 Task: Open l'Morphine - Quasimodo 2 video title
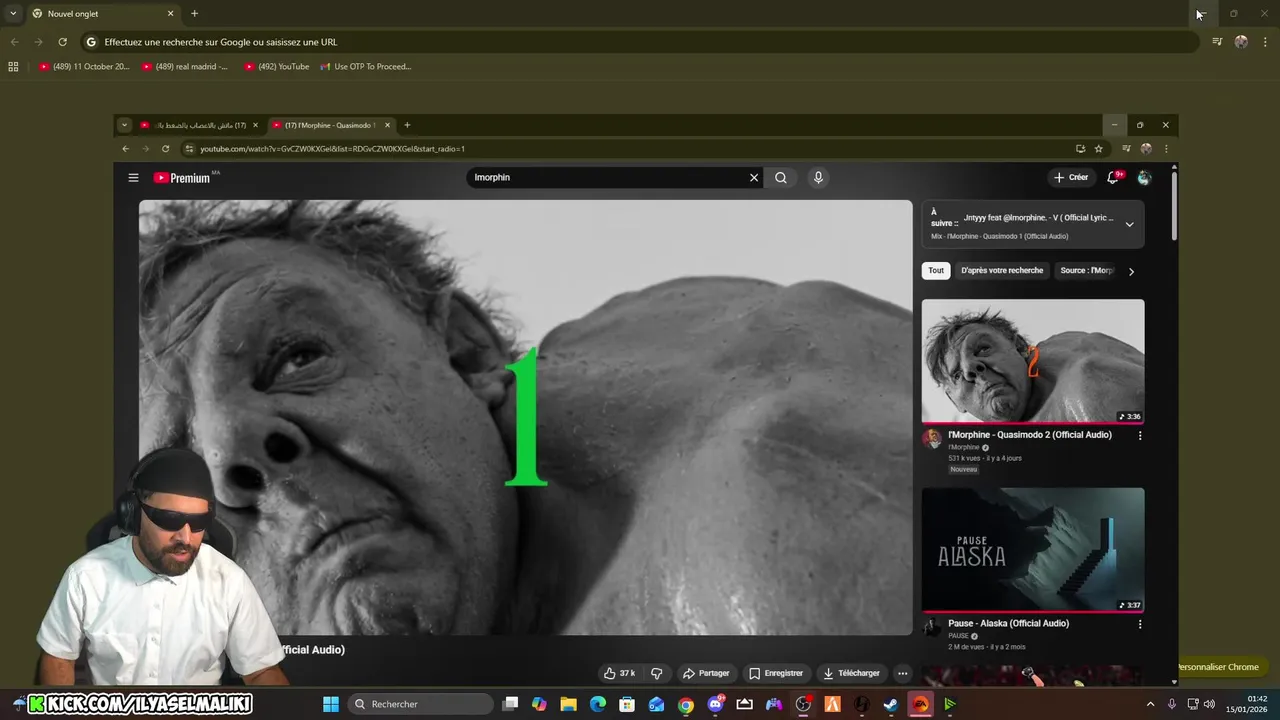1030,435
